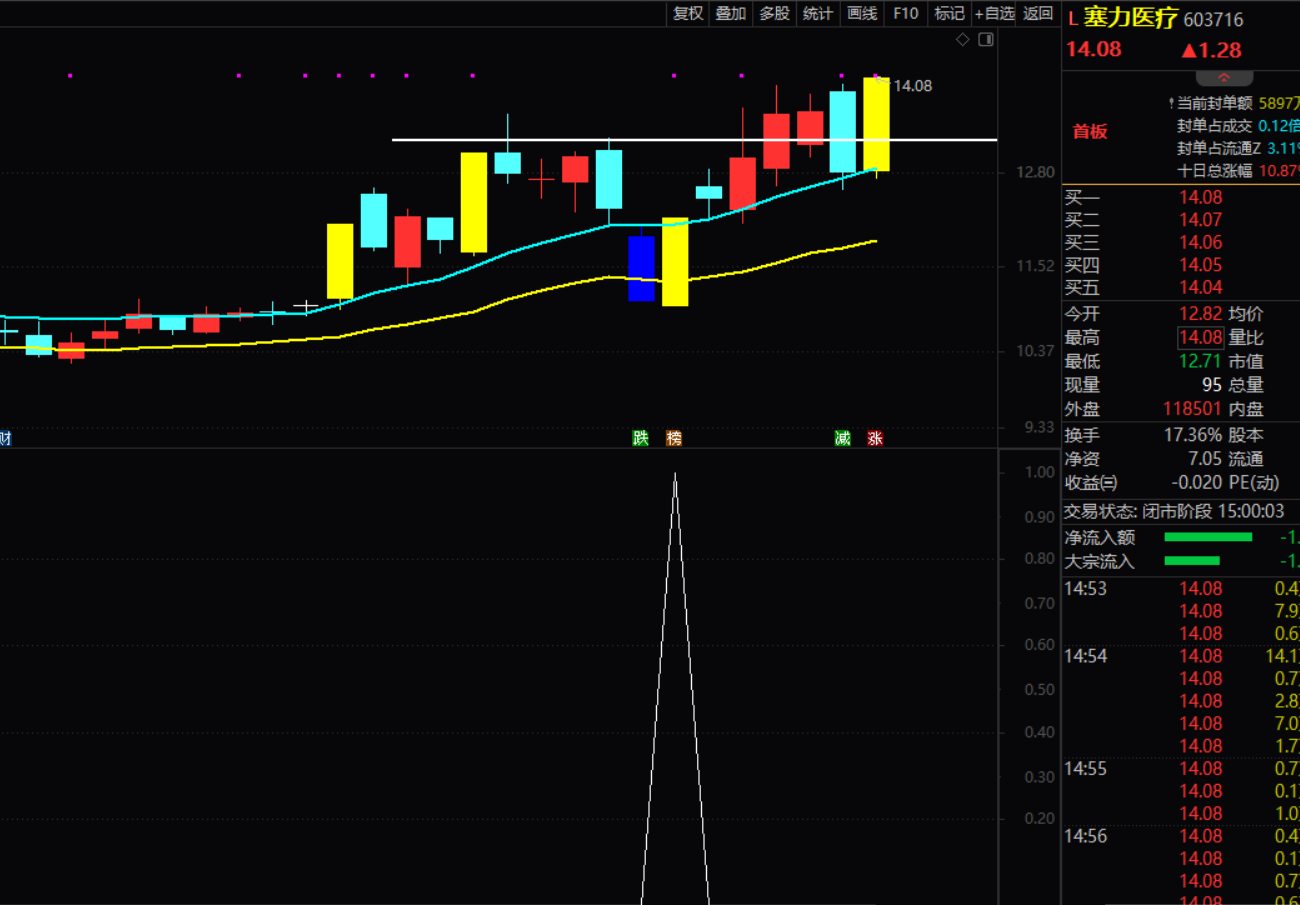Click the 返回 back button
Image resolution: width=1300 pixels, height=905 pixels.
[x=1039, y=13]
